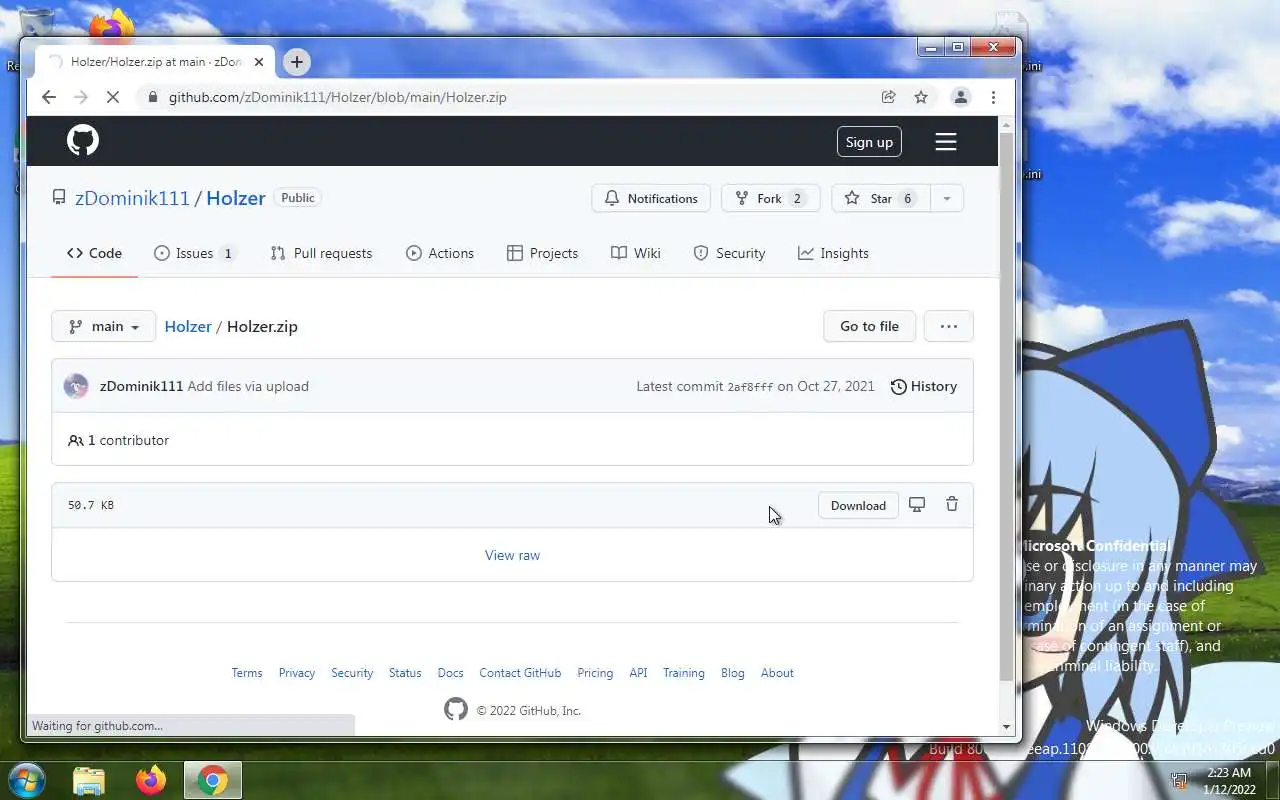
Task: Open the zDominik111 owner link
Action: coord(132,198)
